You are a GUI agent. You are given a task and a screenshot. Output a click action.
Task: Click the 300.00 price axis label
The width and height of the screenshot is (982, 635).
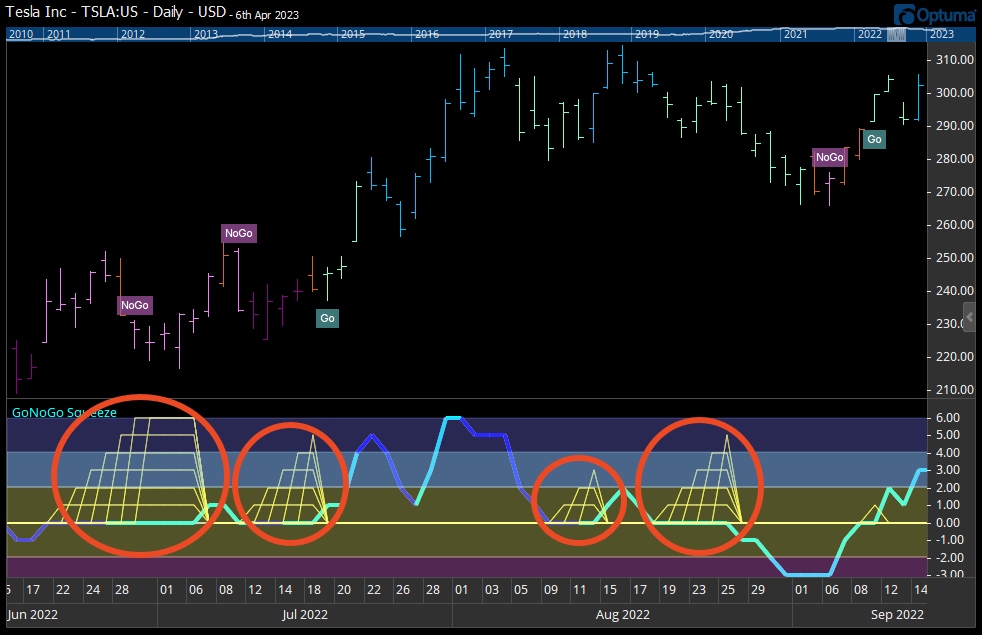(955, 93)
